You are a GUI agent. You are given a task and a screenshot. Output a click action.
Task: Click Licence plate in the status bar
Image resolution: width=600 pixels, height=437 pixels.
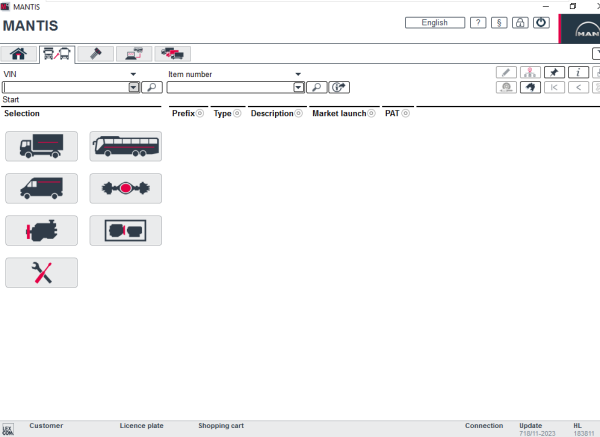pyautogui.click(x=142, y=426)
